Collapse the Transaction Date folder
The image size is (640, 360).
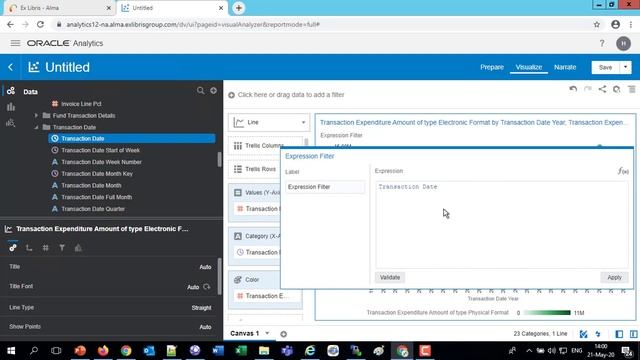point(36,127)
